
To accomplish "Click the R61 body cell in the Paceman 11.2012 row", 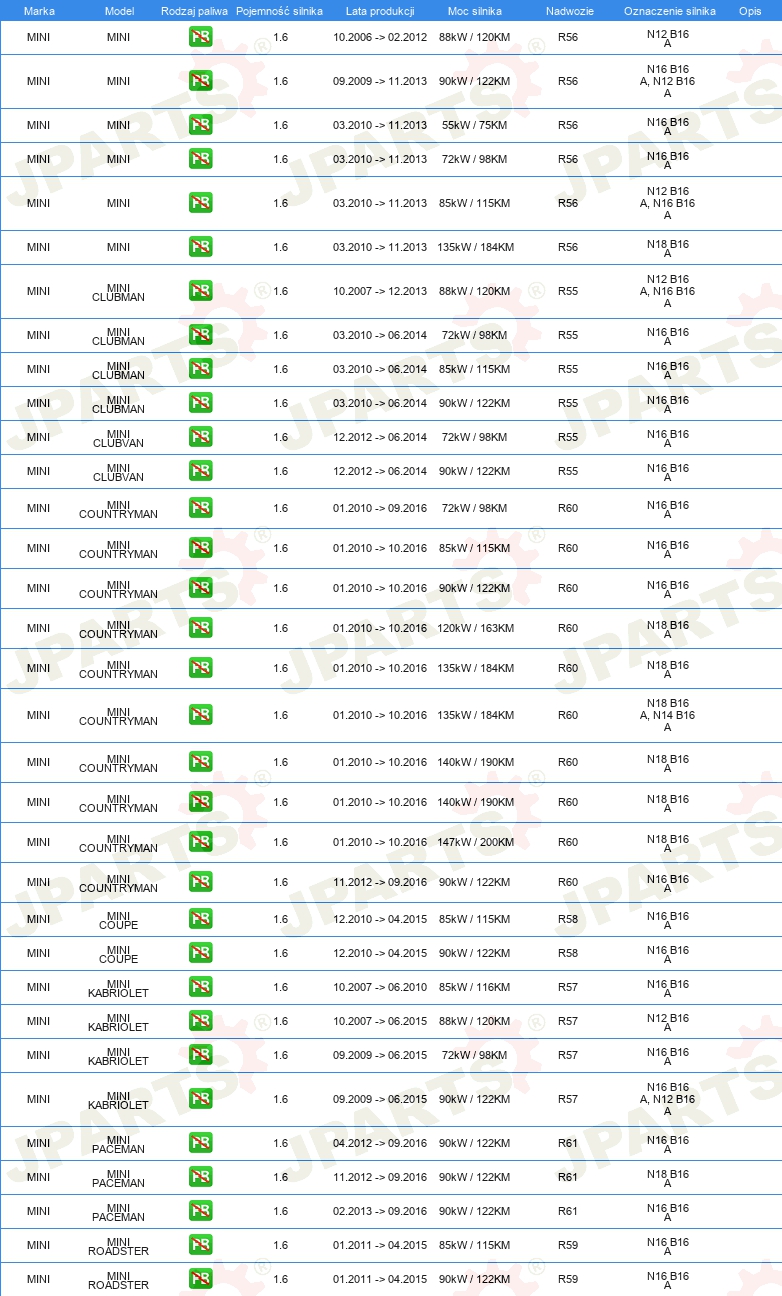I will pyautogui.click(x=568, y=1177).
